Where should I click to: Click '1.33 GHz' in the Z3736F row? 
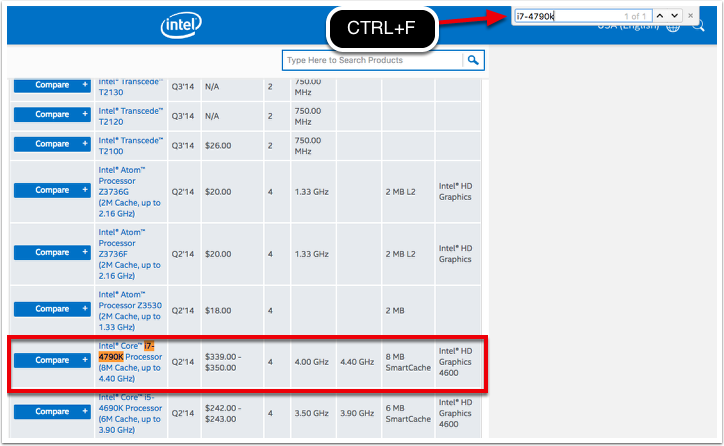[312, 254]
